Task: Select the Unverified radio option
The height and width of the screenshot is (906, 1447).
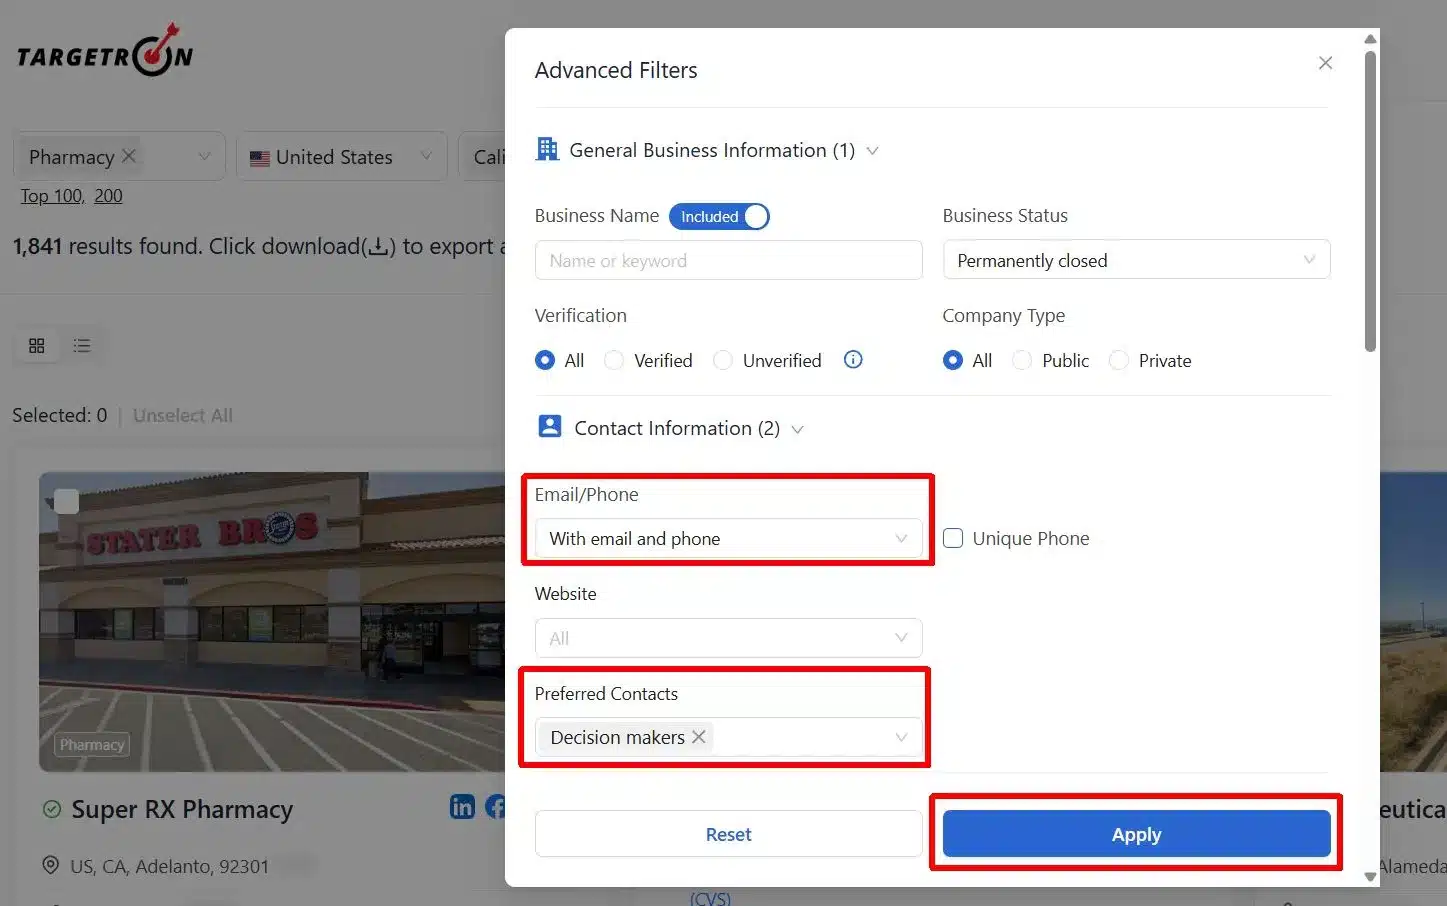Action: click(x=723, y=360)
